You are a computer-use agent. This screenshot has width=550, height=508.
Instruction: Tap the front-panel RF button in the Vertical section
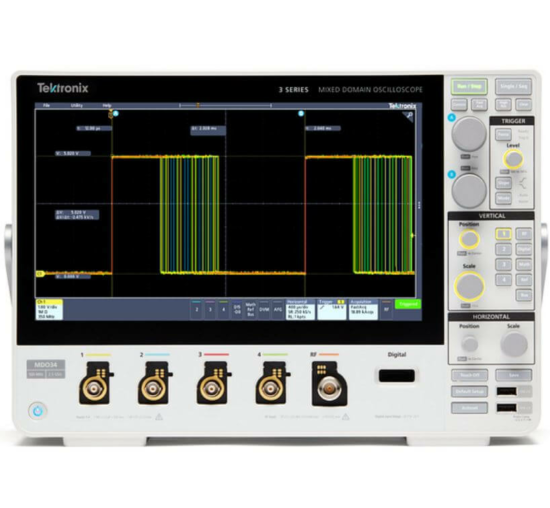point(524,234)
